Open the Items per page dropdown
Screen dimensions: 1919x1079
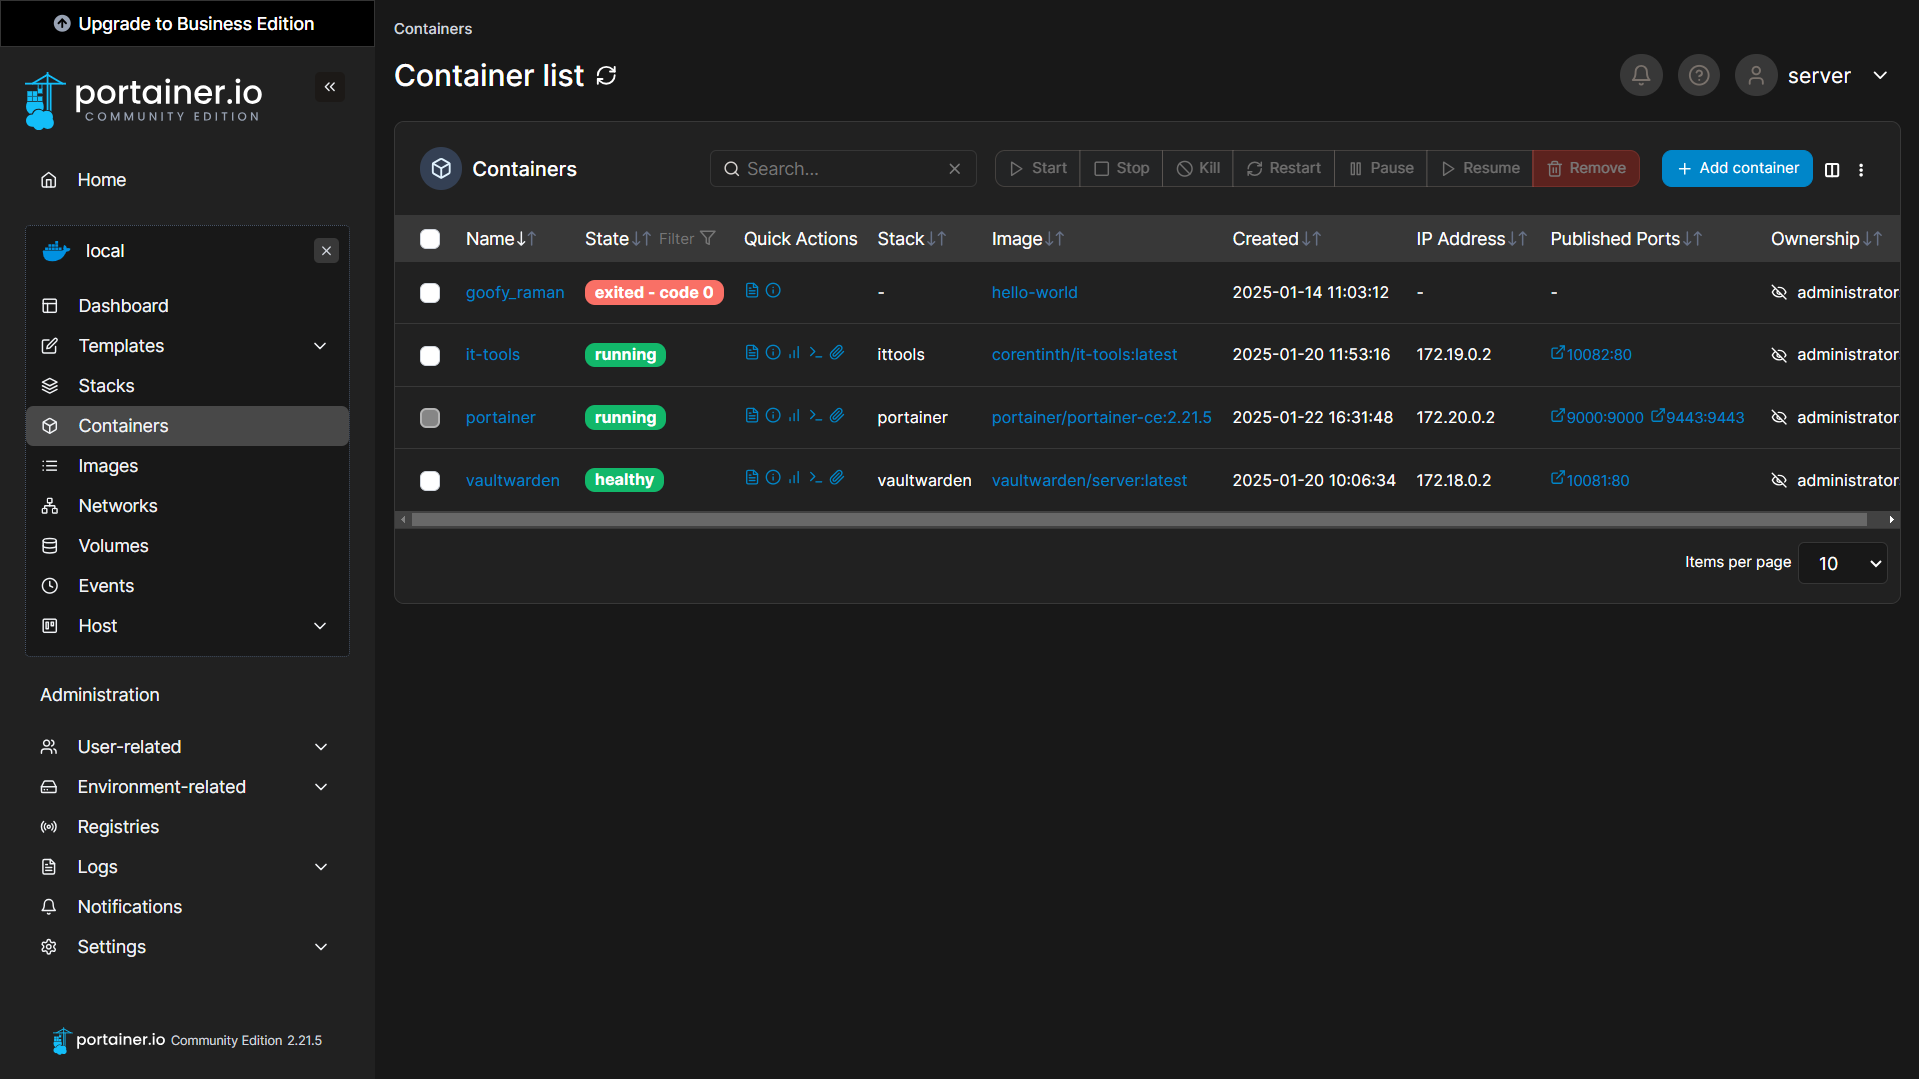1842,563
